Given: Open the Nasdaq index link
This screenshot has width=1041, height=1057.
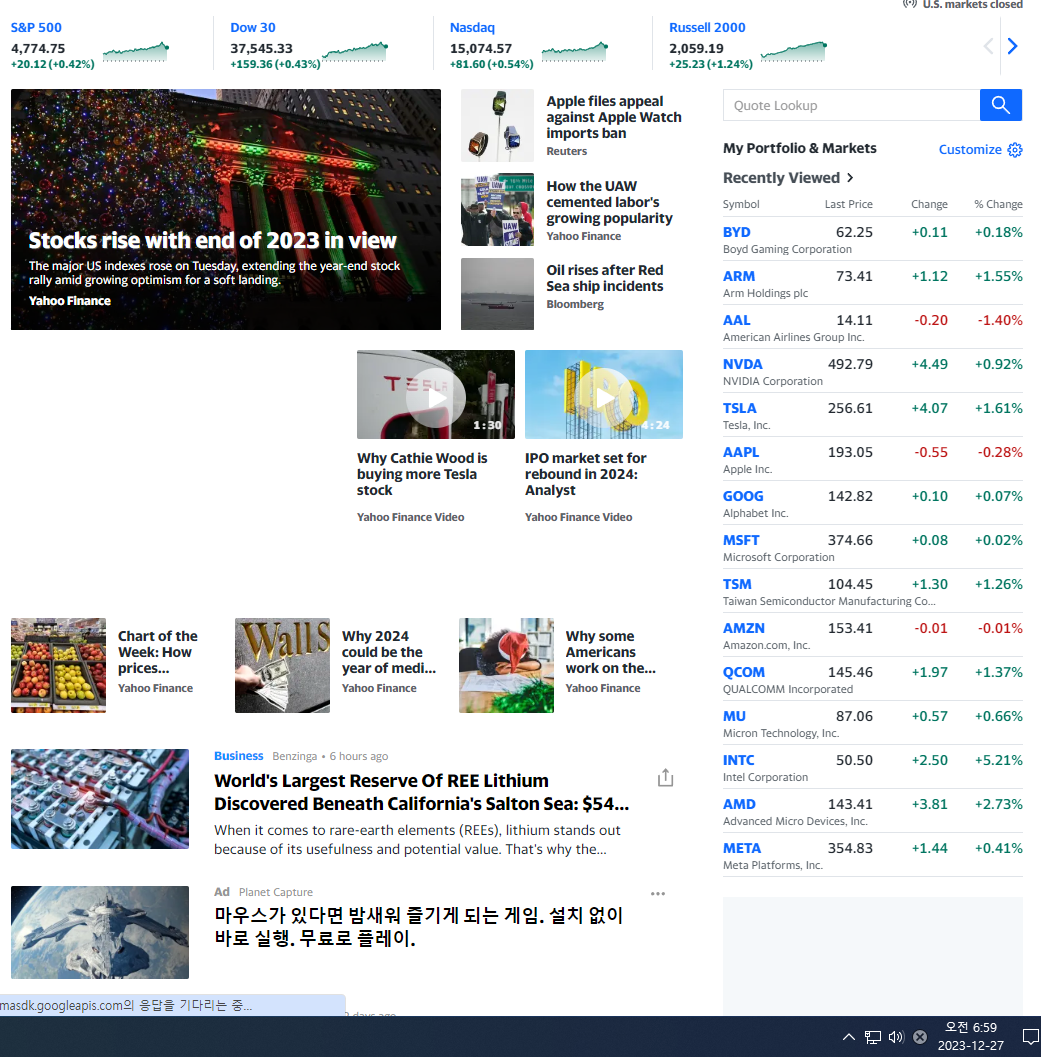Looking at the screenshot, I should pos(472,28).
